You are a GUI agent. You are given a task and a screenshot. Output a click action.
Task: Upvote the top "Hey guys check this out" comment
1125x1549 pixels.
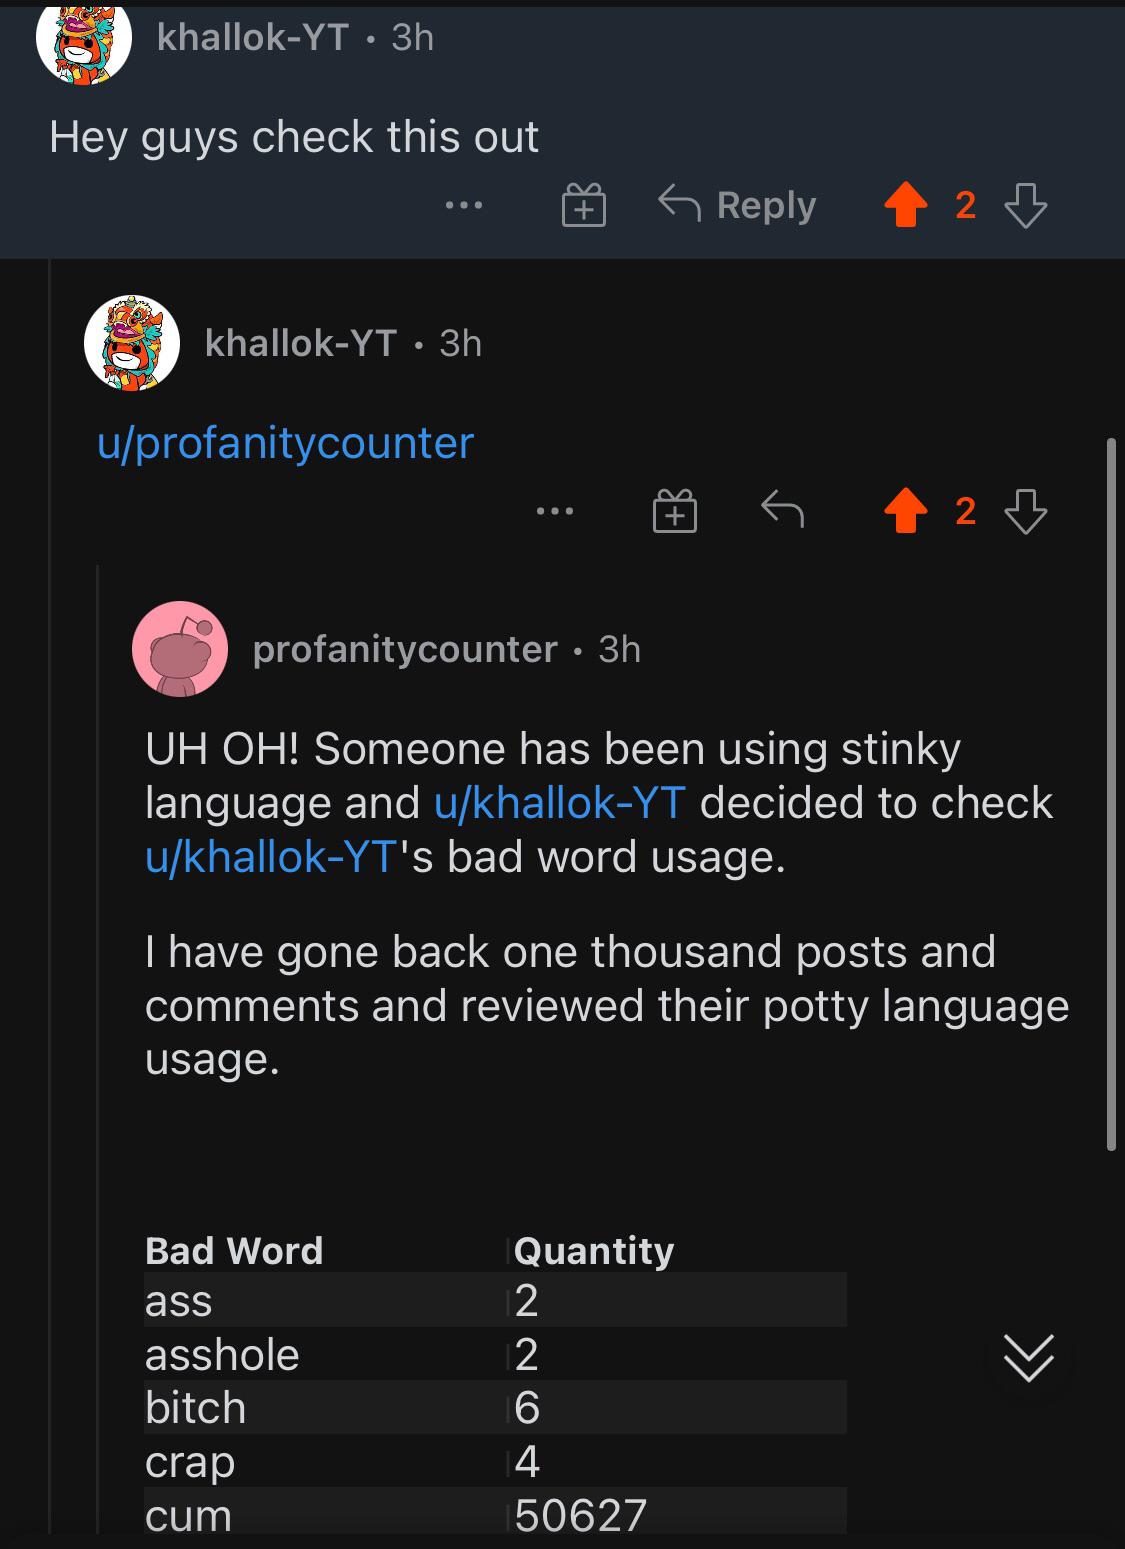tap(905, 206)
